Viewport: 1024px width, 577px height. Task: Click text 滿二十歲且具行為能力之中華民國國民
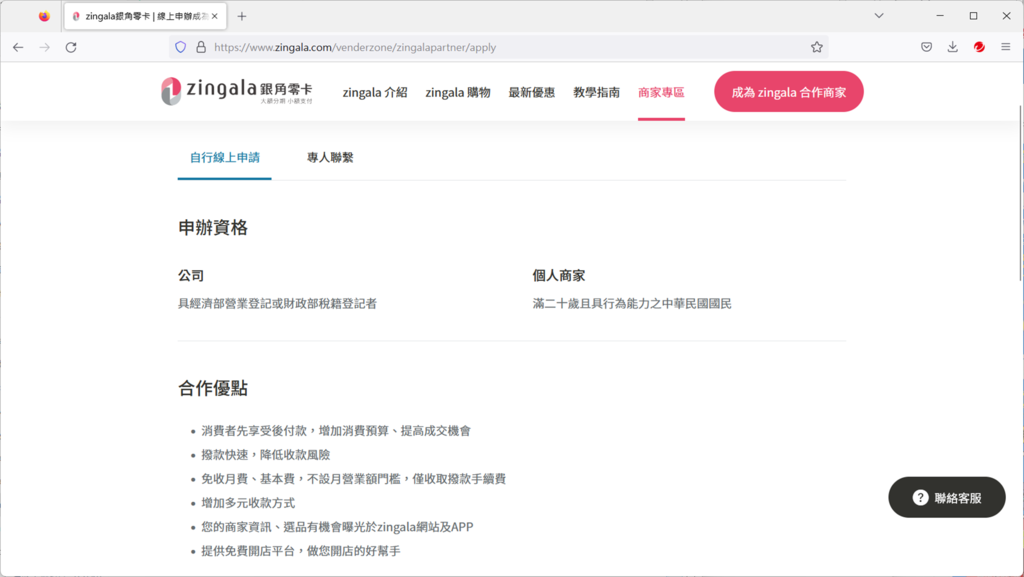point(632,304)
